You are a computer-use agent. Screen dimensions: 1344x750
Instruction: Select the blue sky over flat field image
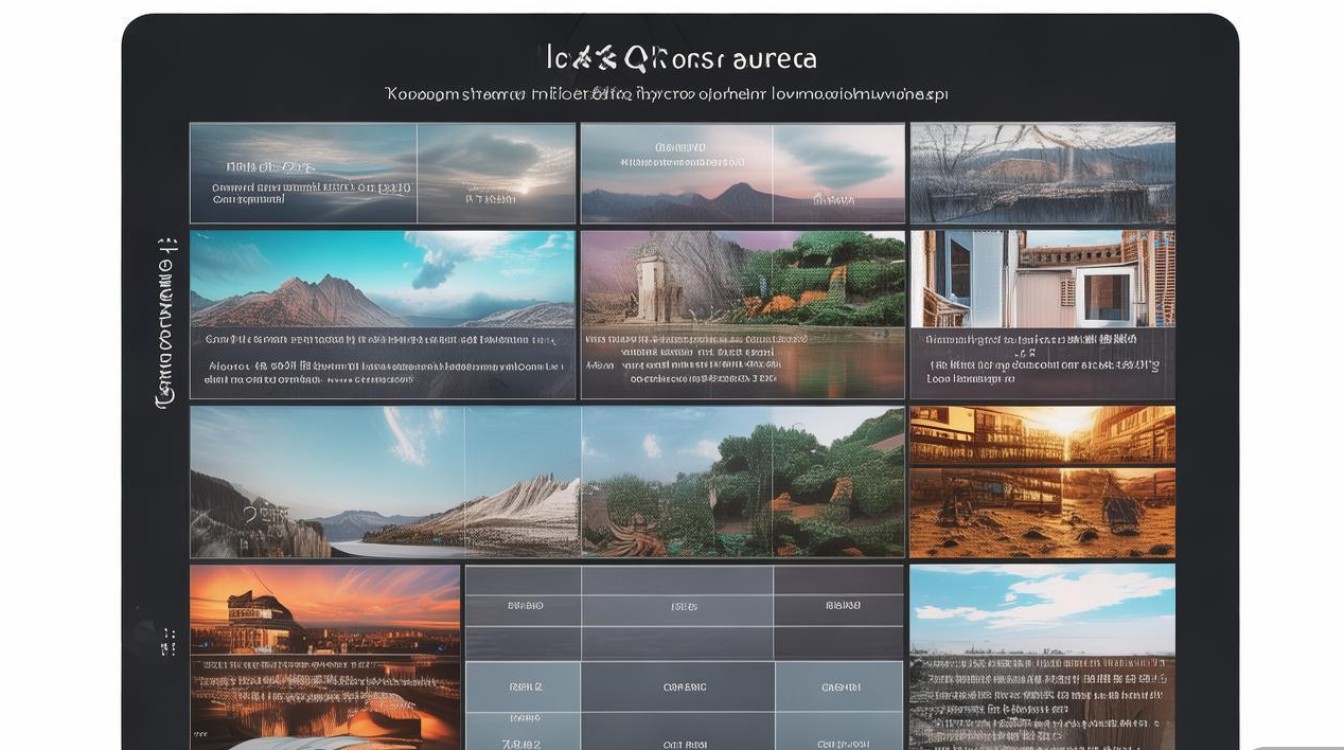pos(1042,610)
